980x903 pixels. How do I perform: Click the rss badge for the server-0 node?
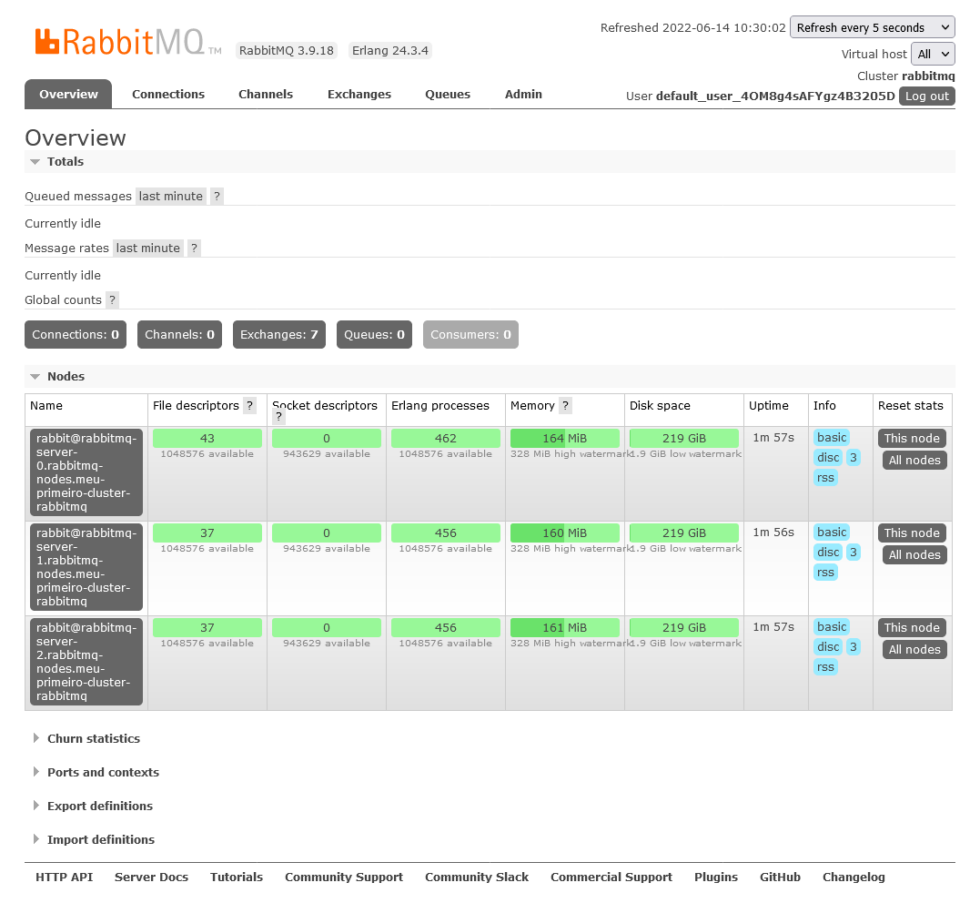click(x=824, y=477)
